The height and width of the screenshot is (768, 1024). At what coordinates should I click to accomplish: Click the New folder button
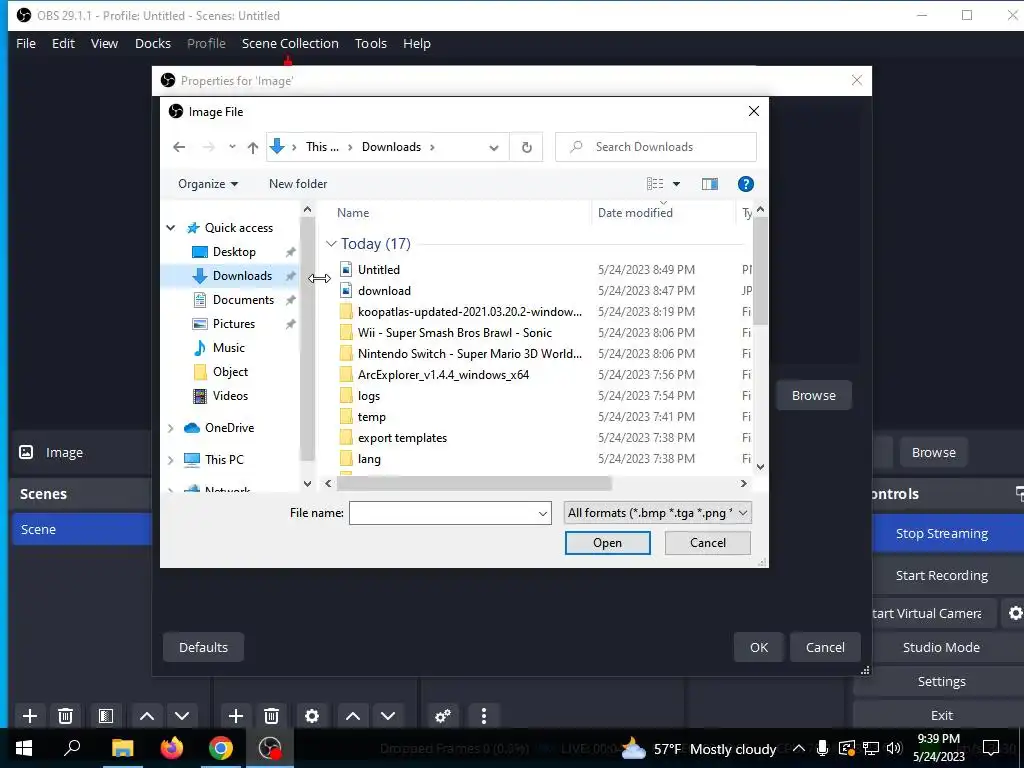pyautogui.click(x=298, y=184)
